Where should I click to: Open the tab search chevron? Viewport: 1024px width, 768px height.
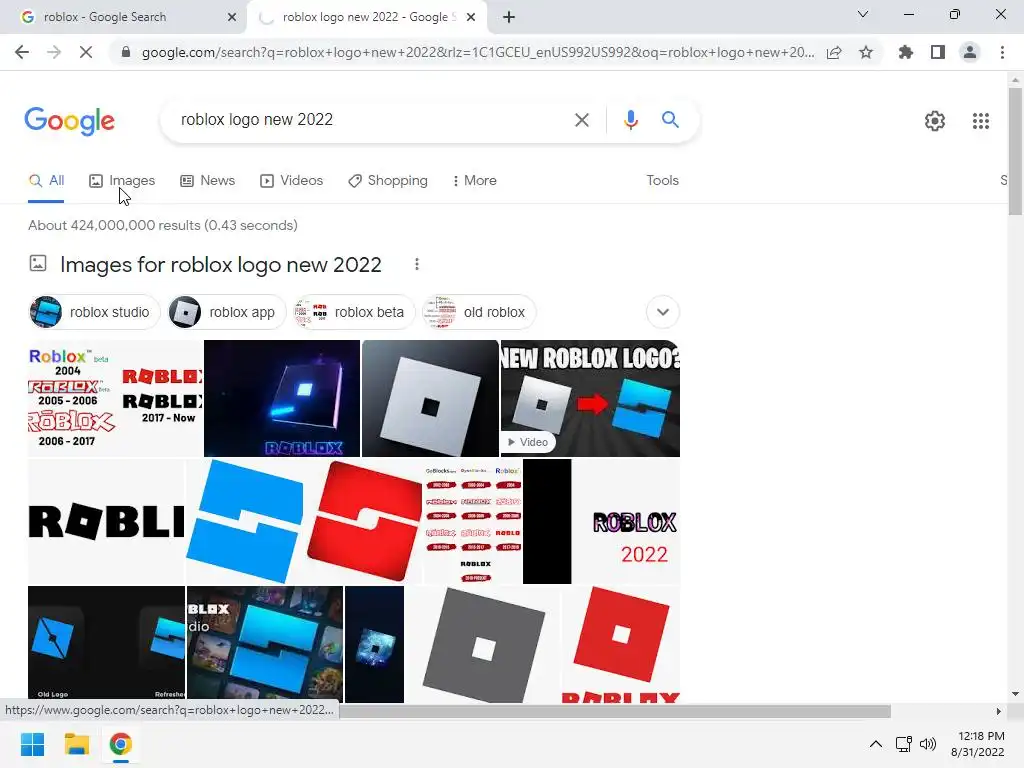[x=863, y=14]
